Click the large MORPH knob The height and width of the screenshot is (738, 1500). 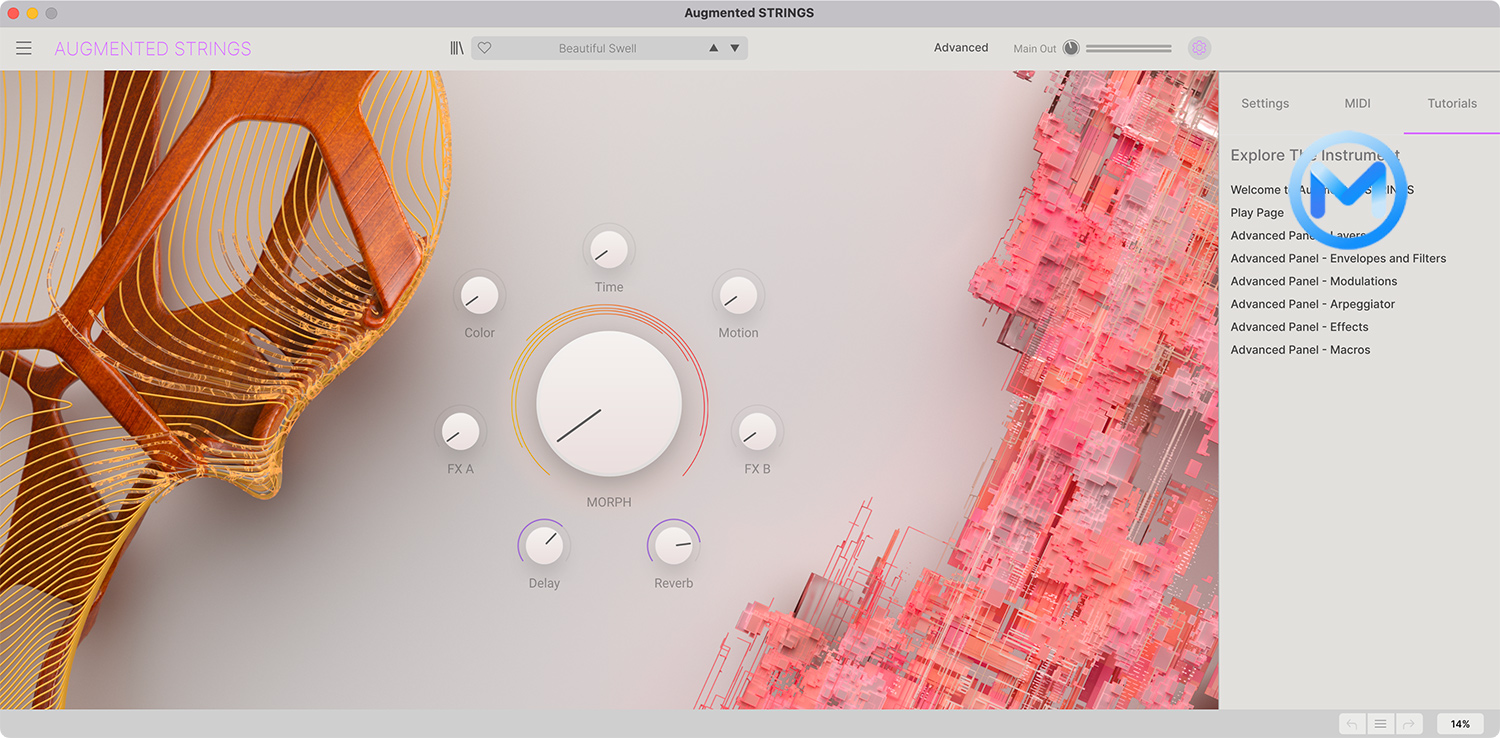coord(609,403)
